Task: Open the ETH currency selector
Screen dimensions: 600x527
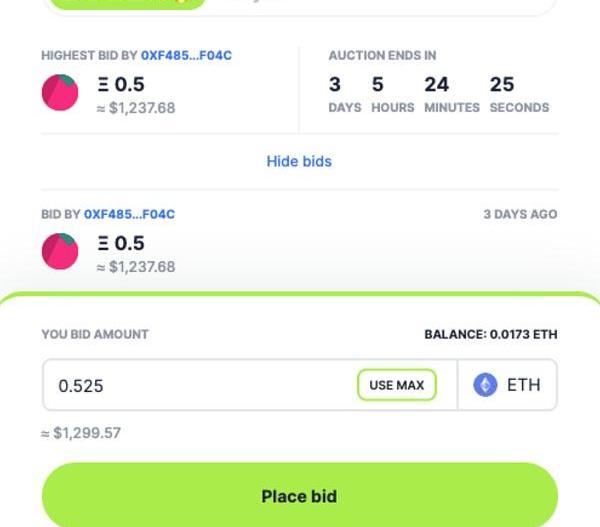Action: coord(508,385)
